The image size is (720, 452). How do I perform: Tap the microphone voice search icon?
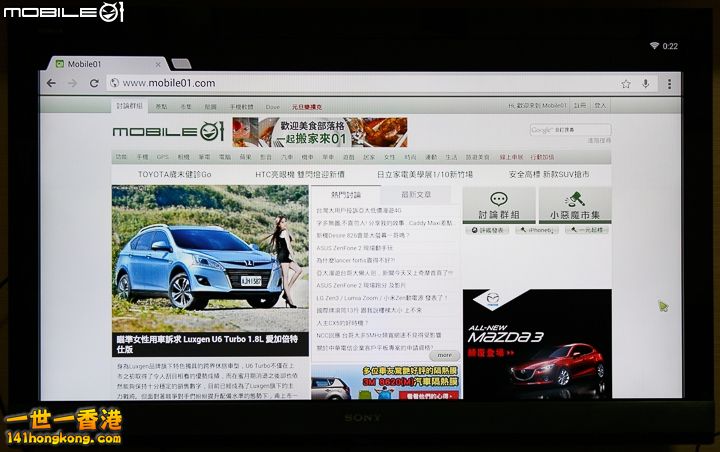click(x=647, y=84)
